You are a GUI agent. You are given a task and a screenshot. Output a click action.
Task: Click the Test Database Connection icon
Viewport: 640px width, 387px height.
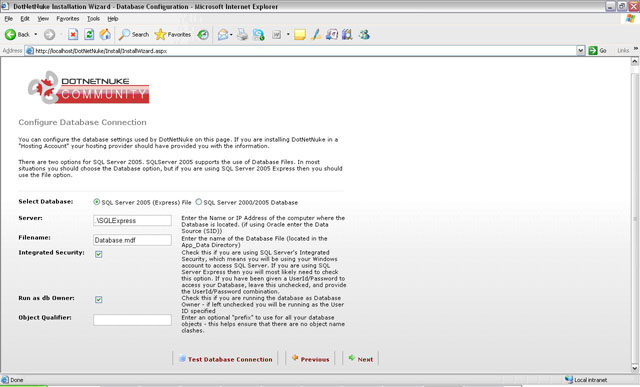(182, 358)
